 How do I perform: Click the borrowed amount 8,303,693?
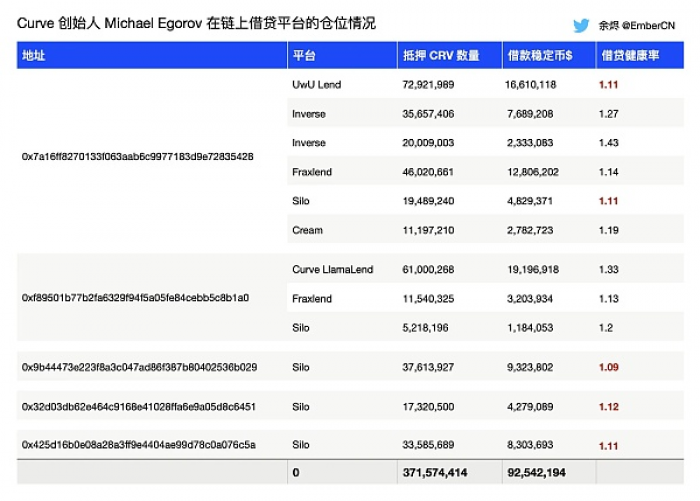pyautogui.click(x=530, y=445)
